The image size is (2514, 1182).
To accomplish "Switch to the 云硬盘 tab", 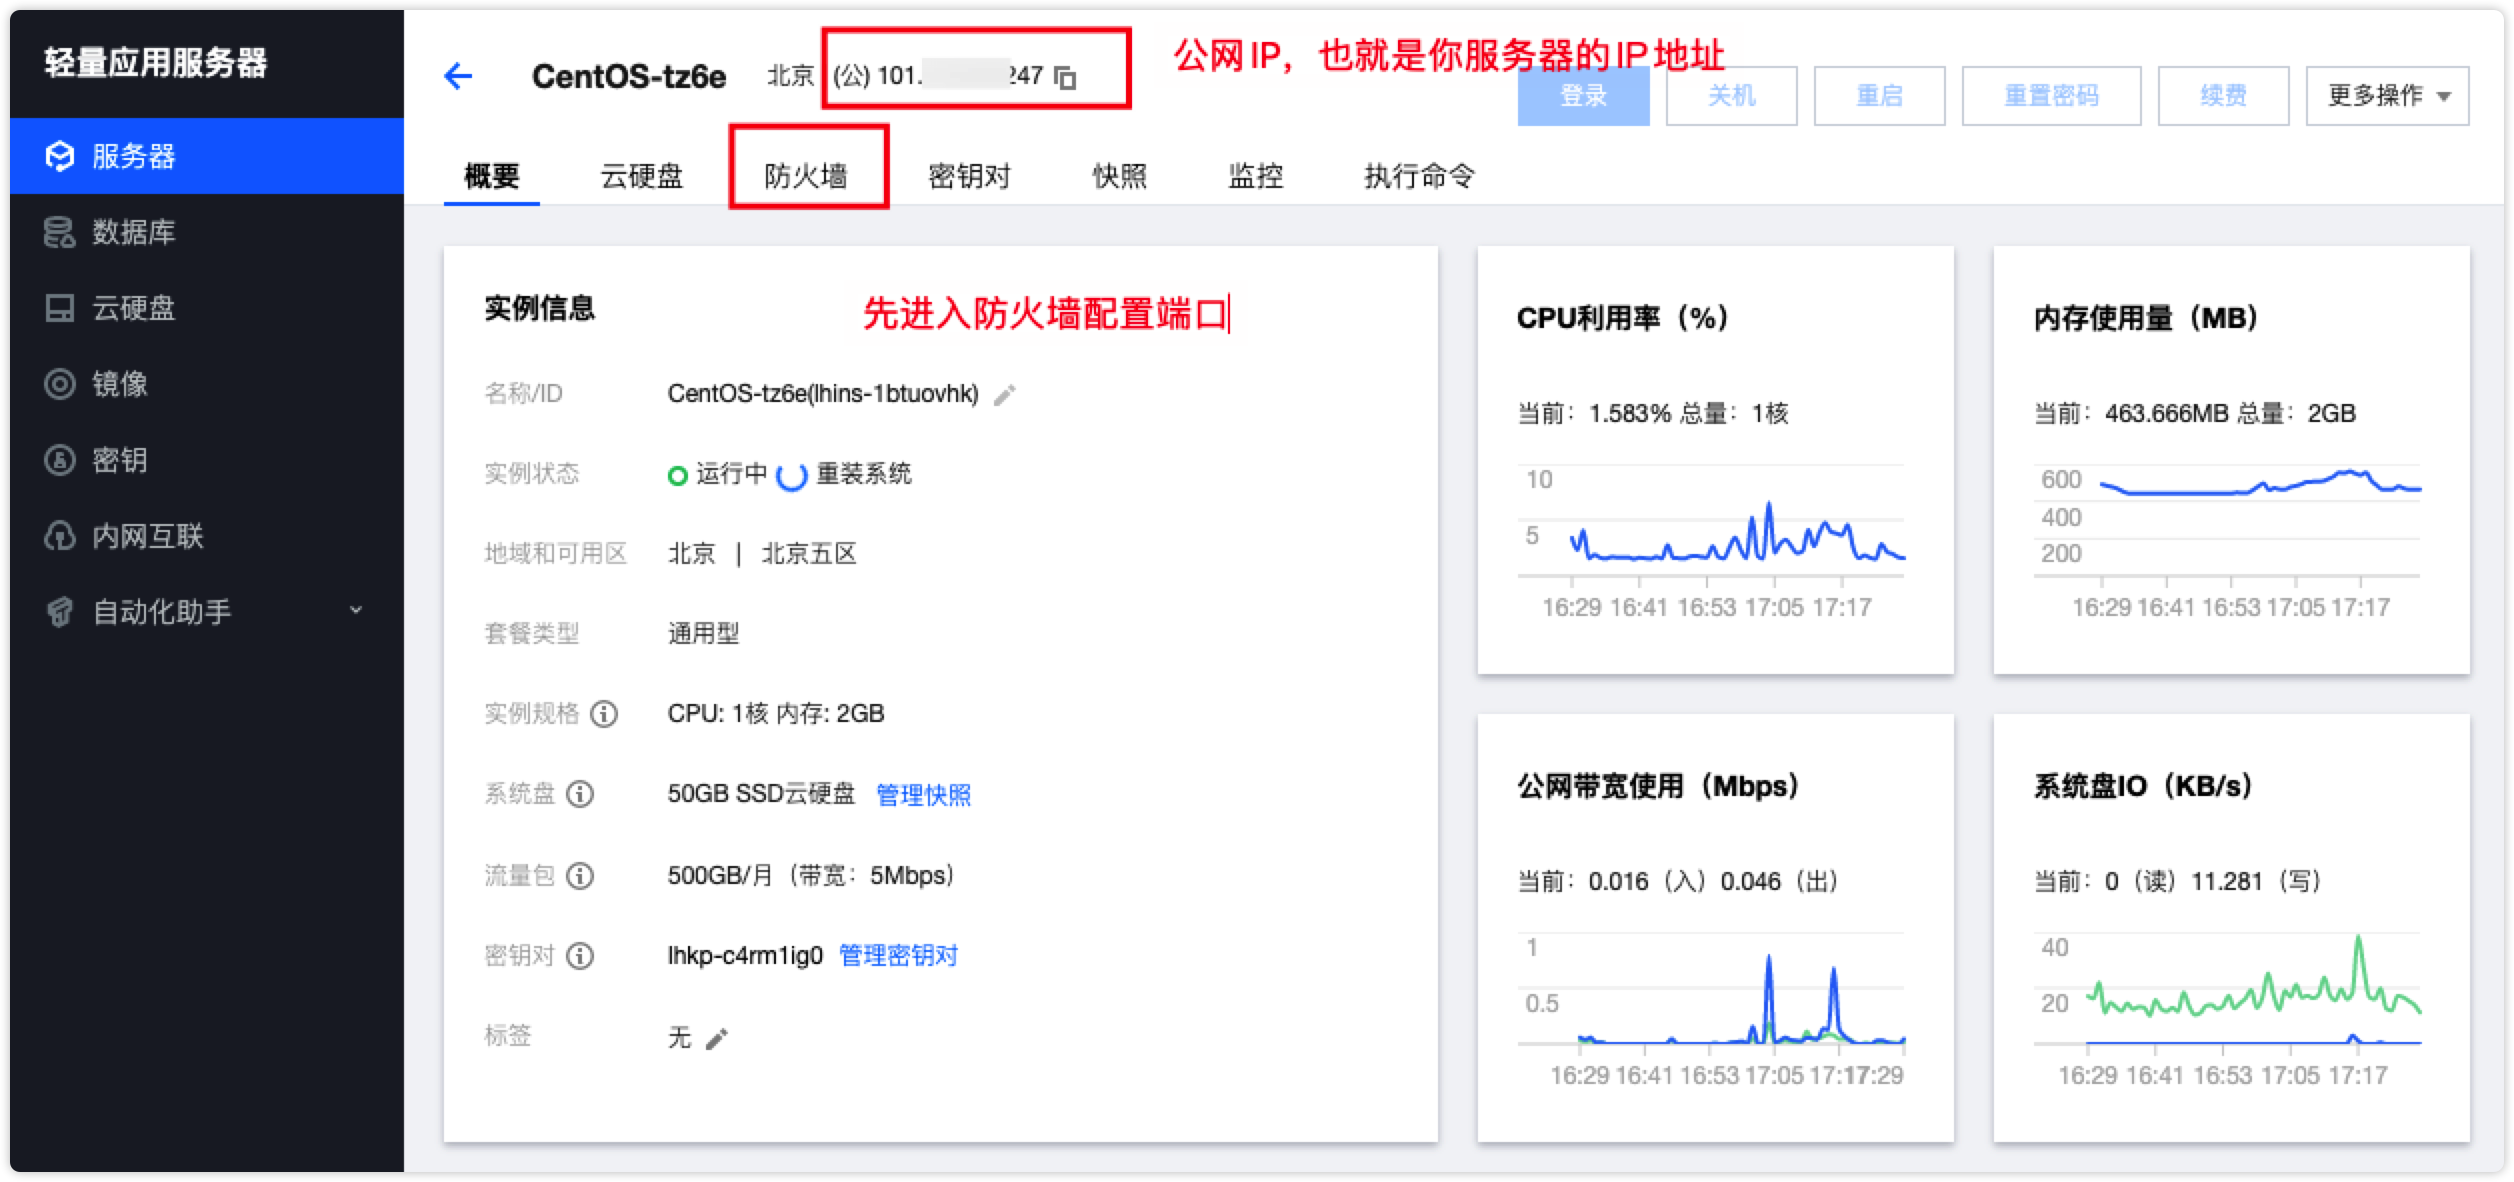I will click(x=641, y=176).
